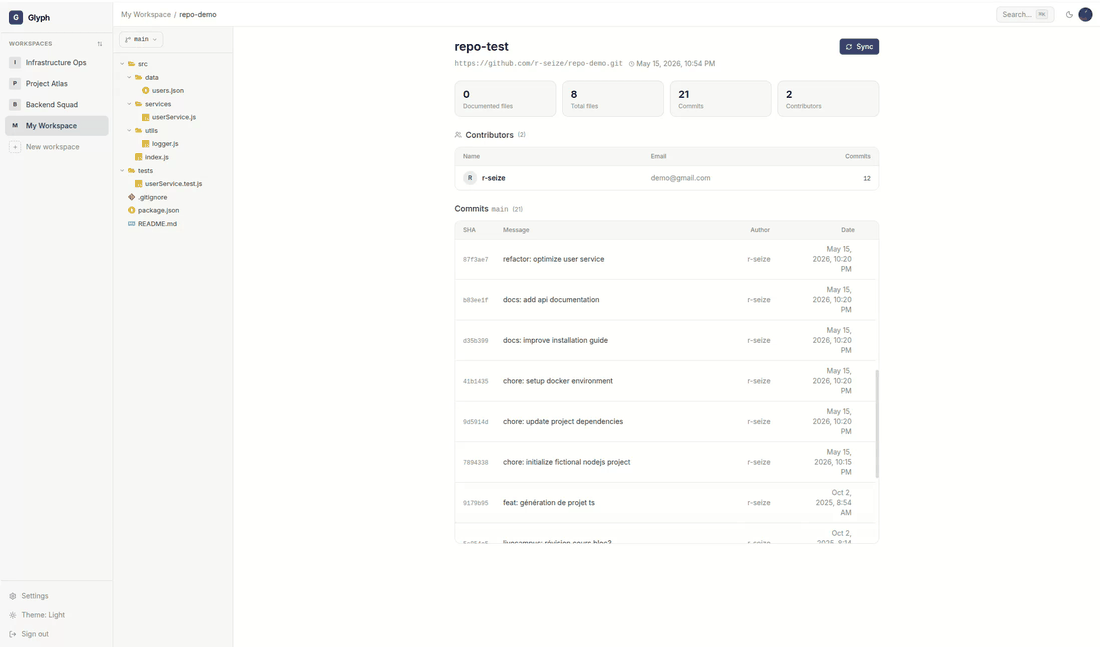Click the Backend Squad letter badge
The image size is (1100, 647).
(15, 105)
